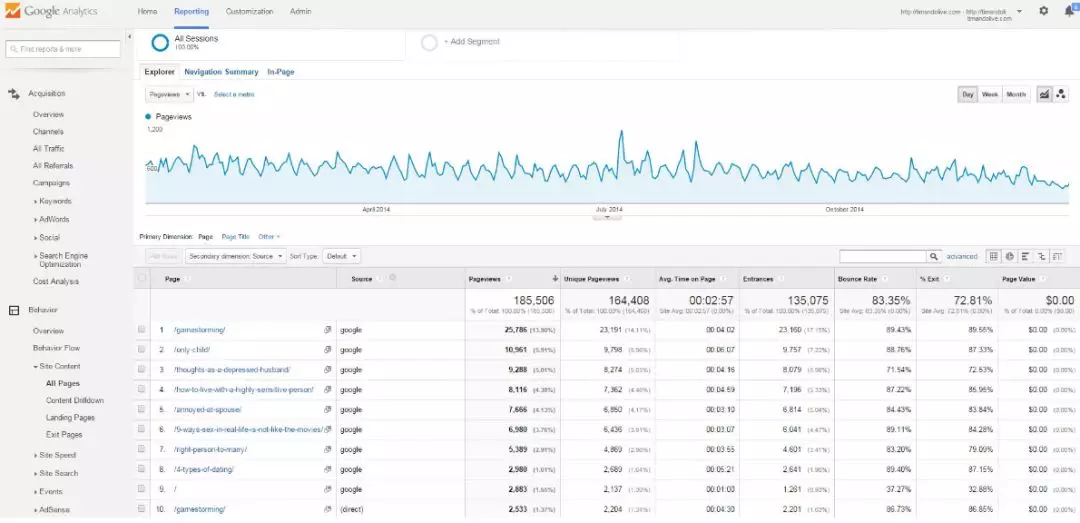1080x523 pixels.
Task: Expand the Pageviews metric dropdown above chart
Action: coord(169,94)
